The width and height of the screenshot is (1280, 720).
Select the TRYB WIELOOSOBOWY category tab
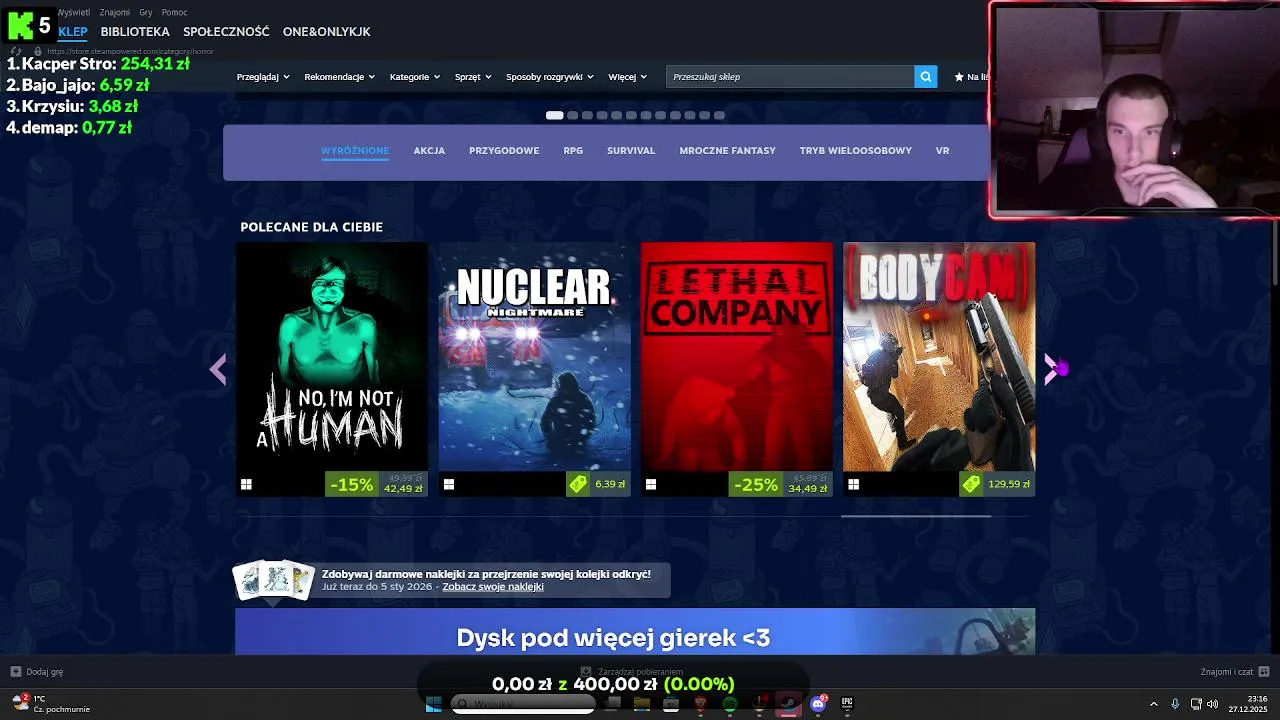[855, 151]
